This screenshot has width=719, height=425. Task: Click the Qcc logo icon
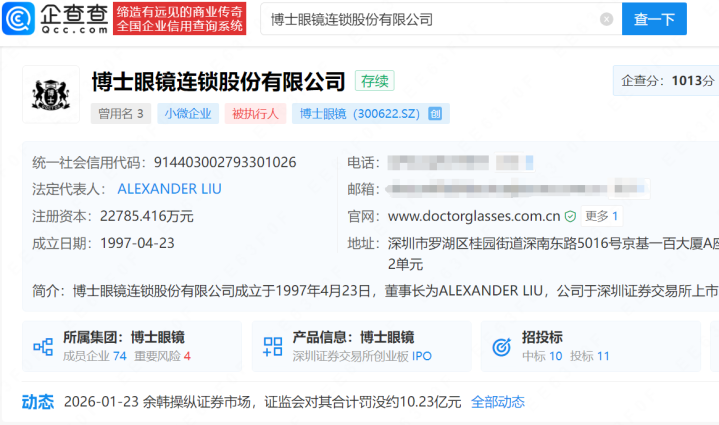point(18,18)
